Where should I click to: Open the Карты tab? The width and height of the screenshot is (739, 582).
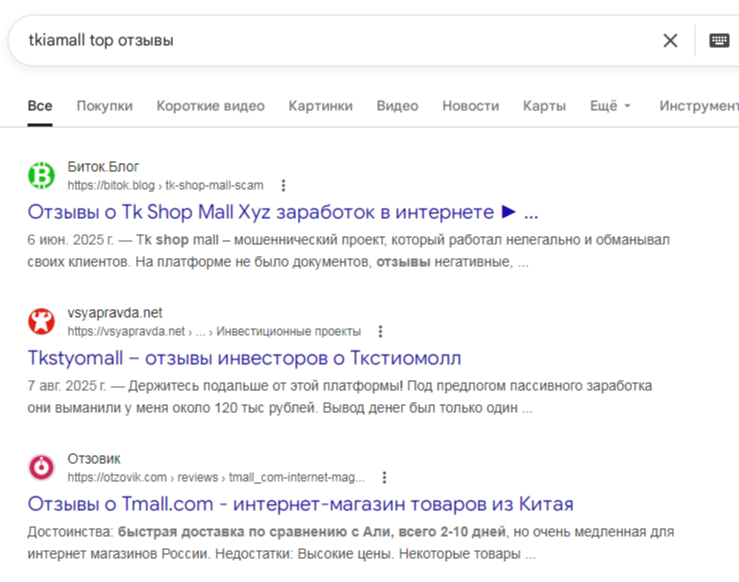point(544,106)
